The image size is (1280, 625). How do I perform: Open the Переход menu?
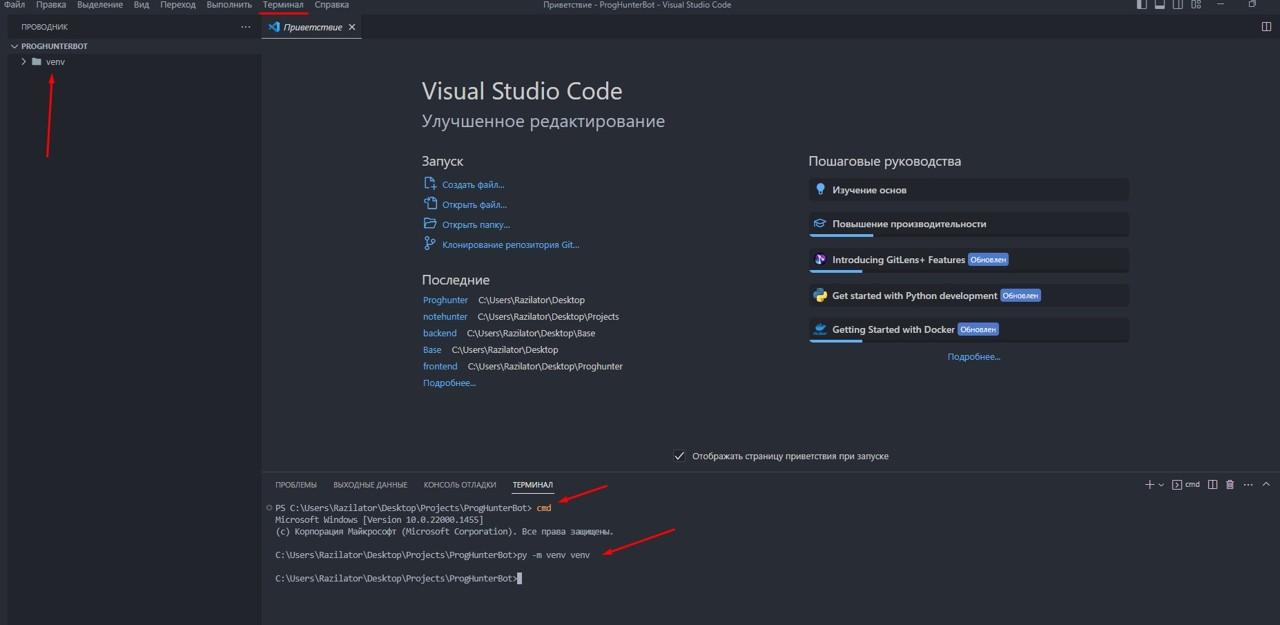178,5
